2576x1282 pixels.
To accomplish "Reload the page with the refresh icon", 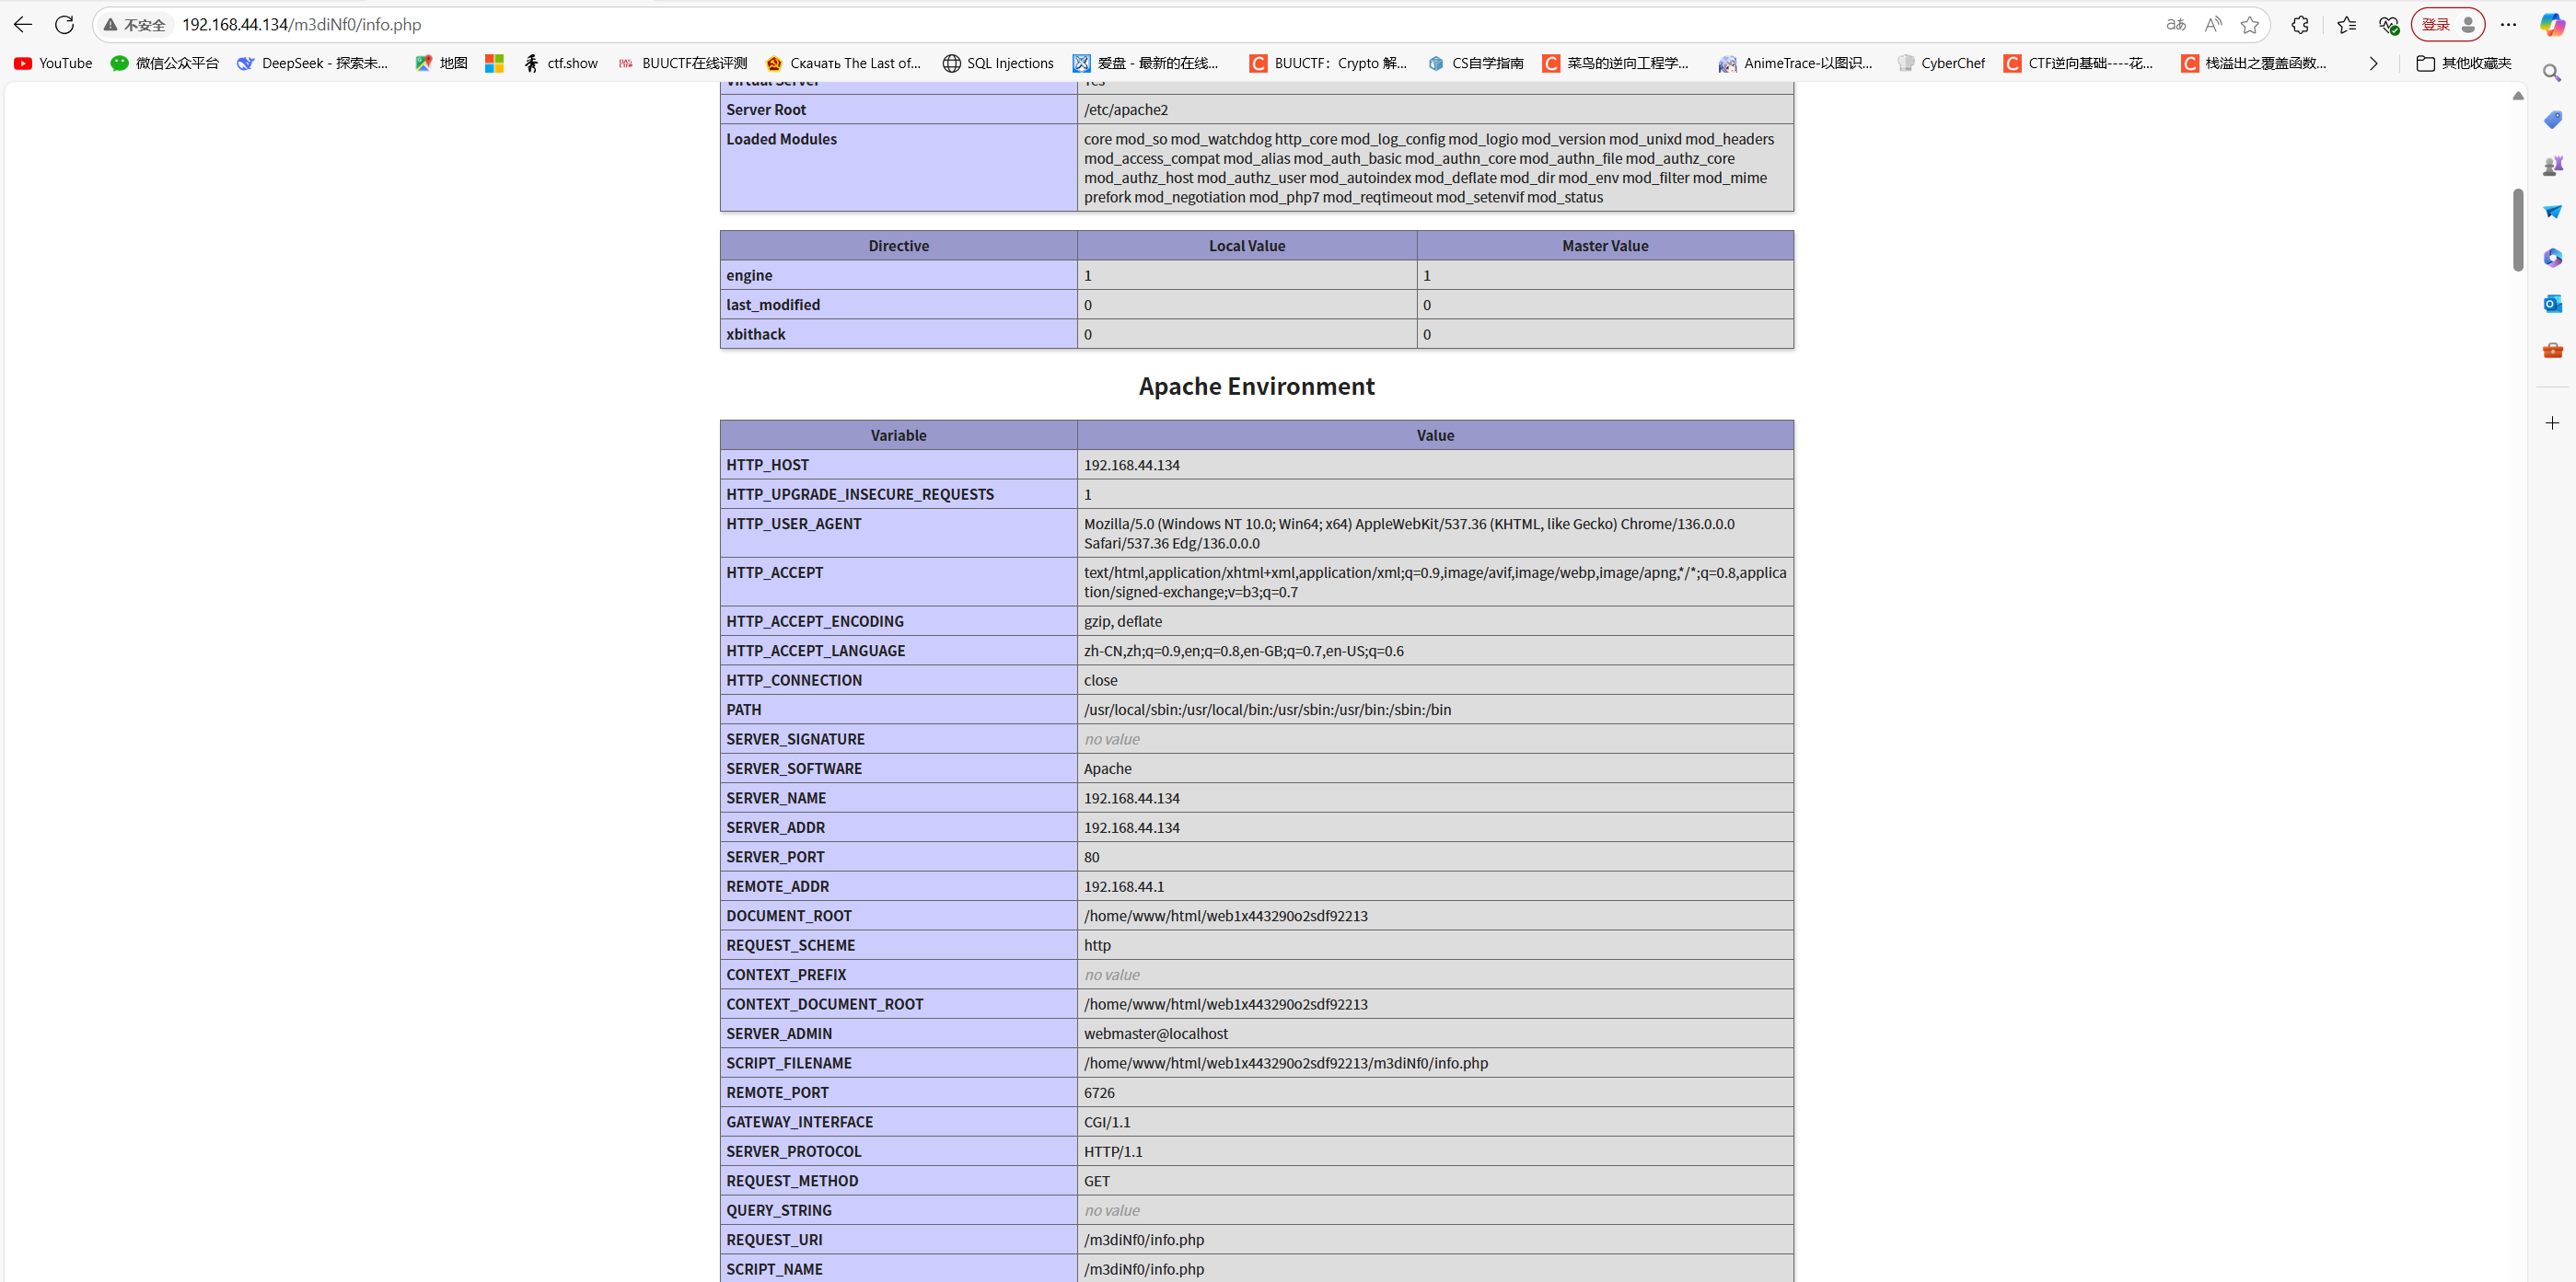I will 65,24.
